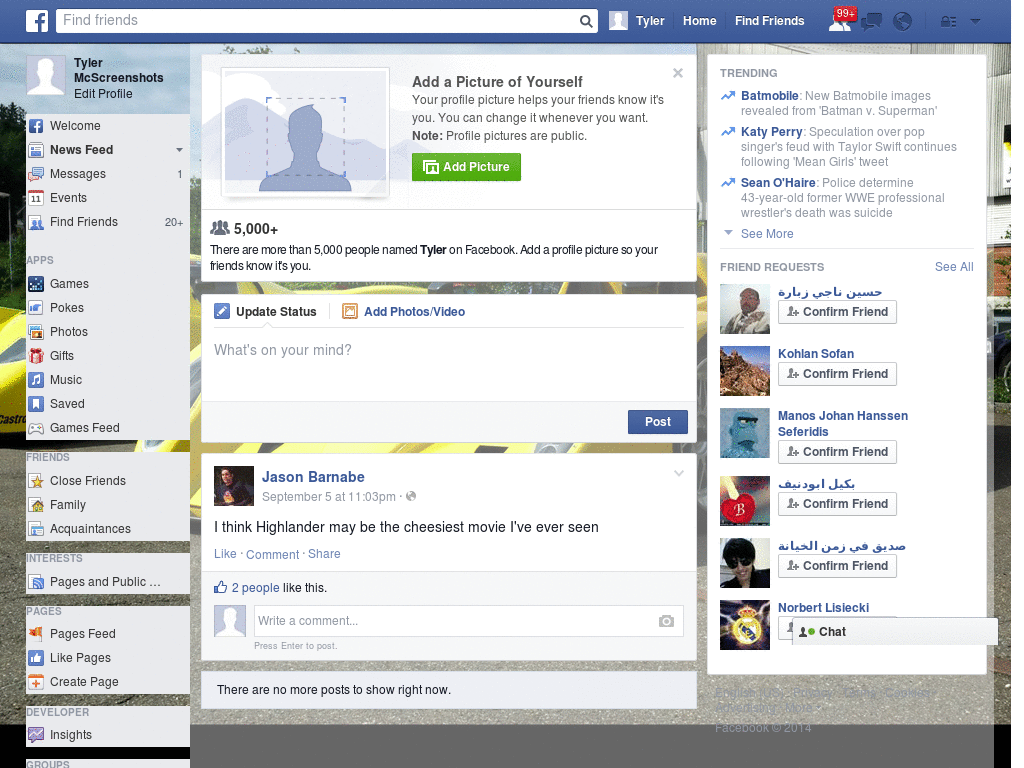This screenshot has width=1024, height=768.
Task: Click the blue Post button
Action: click(658, 422)
